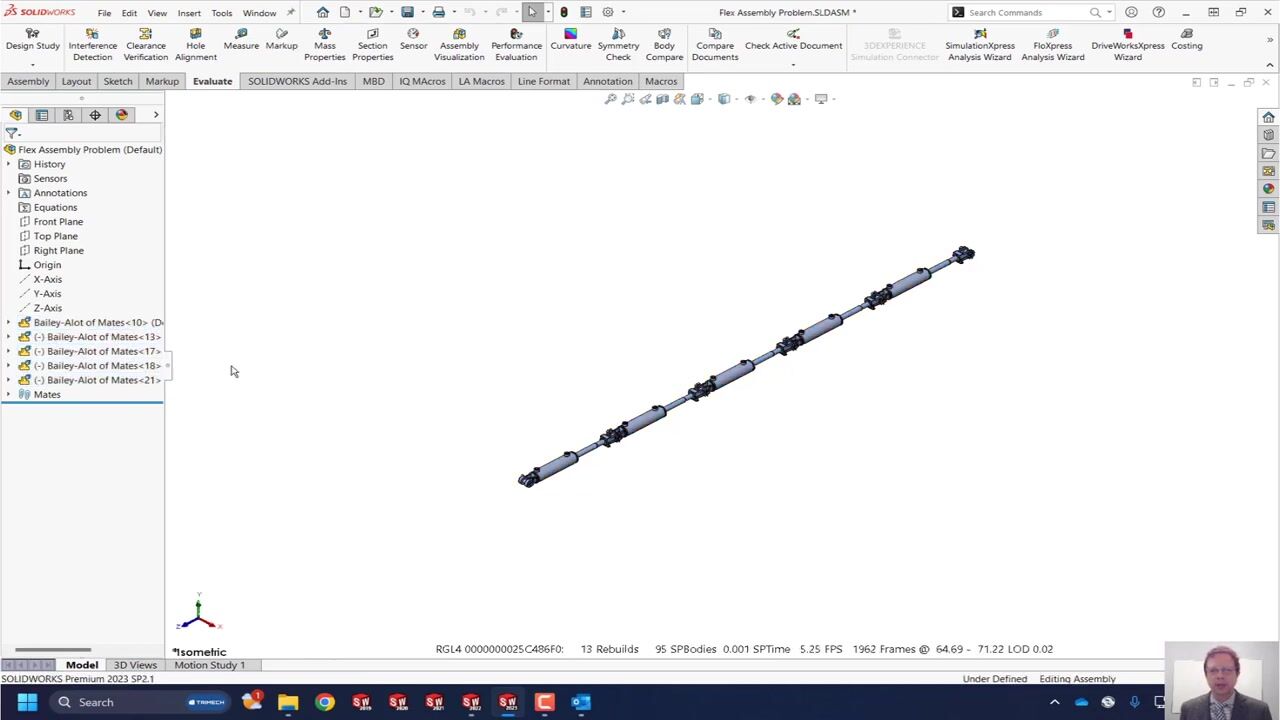Open Mass Properties

coord(324,45)
